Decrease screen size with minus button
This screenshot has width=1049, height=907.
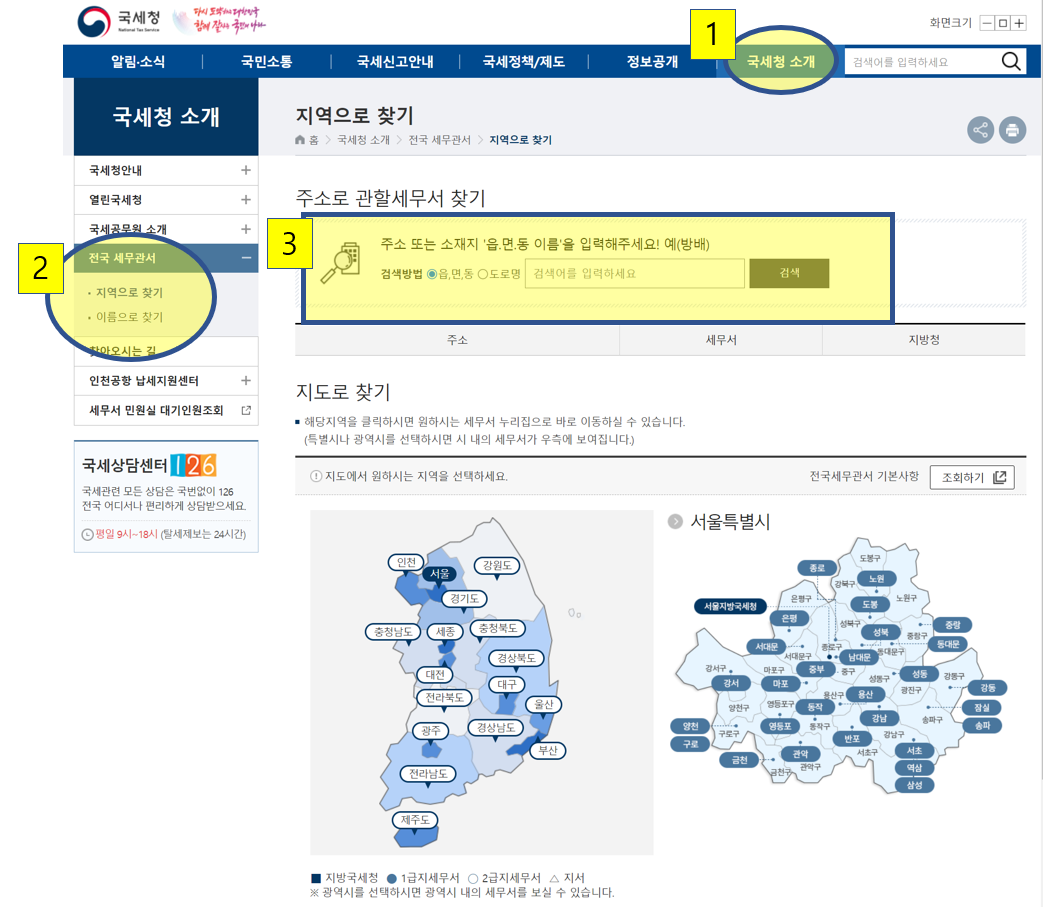(987, 23)
